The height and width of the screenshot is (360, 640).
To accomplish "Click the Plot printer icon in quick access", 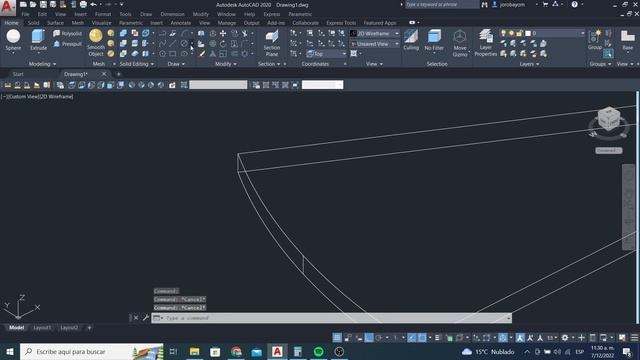I will [83, 4].
